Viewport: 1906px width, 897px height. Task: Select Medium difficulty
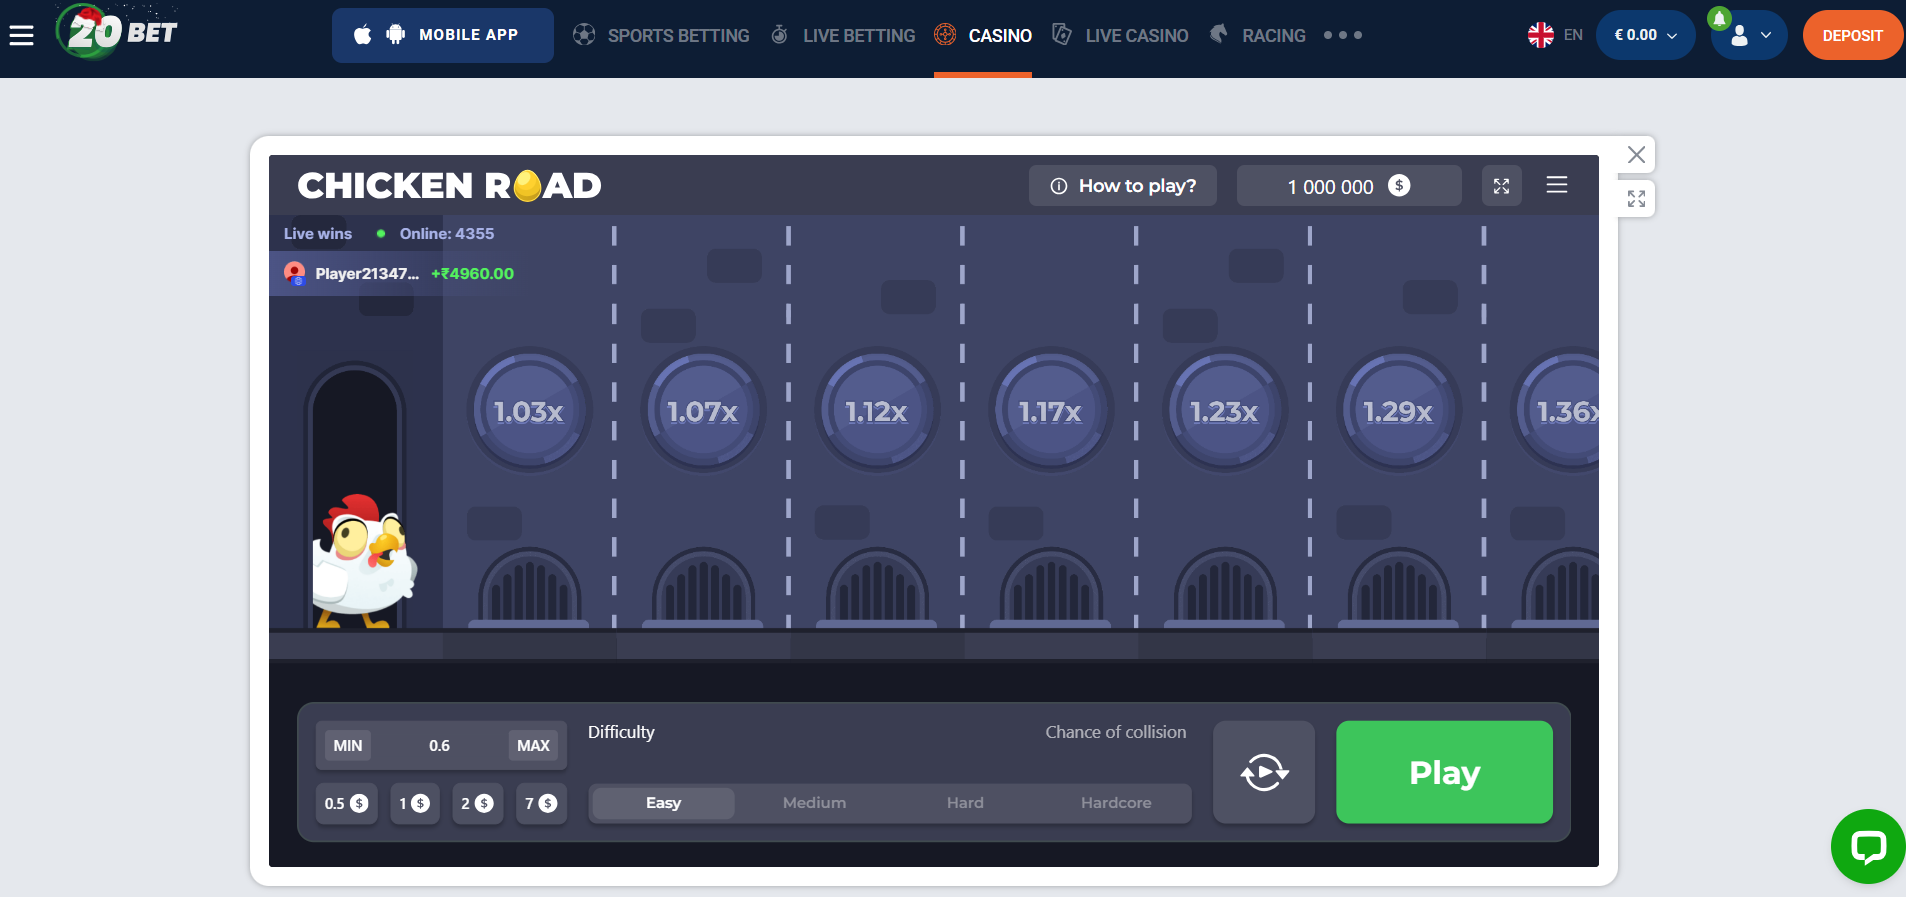tap(814, 803)
